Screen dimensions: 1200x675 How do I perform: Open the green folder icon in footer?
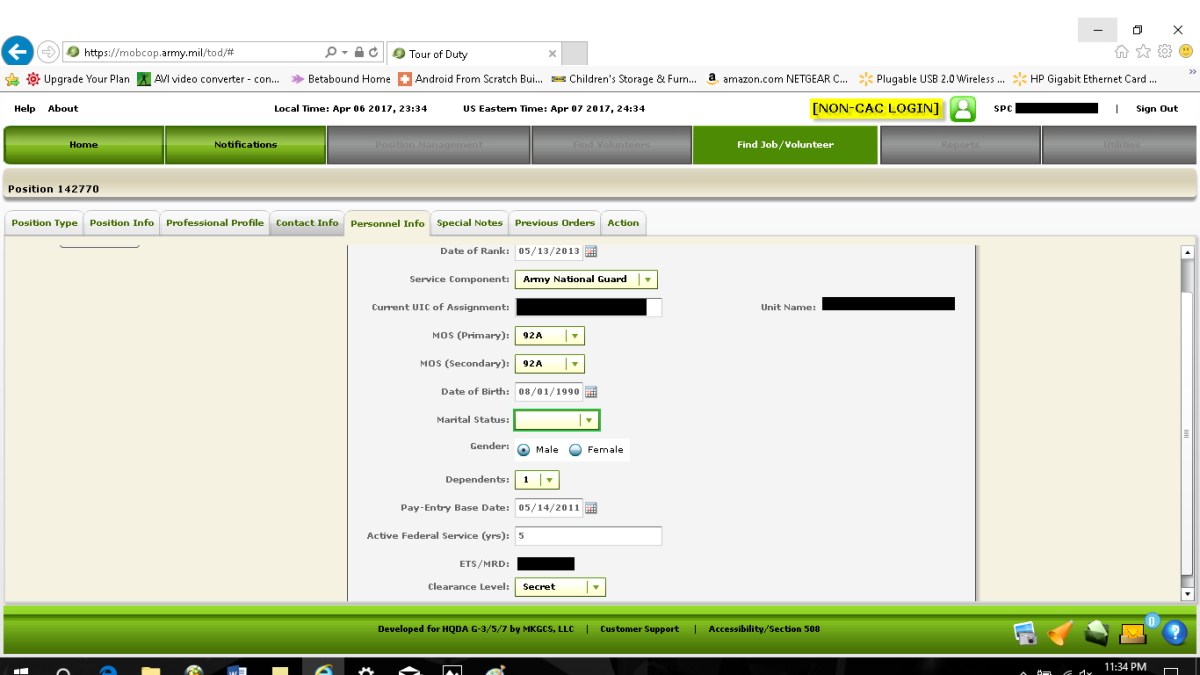(x=1096, y=632)
